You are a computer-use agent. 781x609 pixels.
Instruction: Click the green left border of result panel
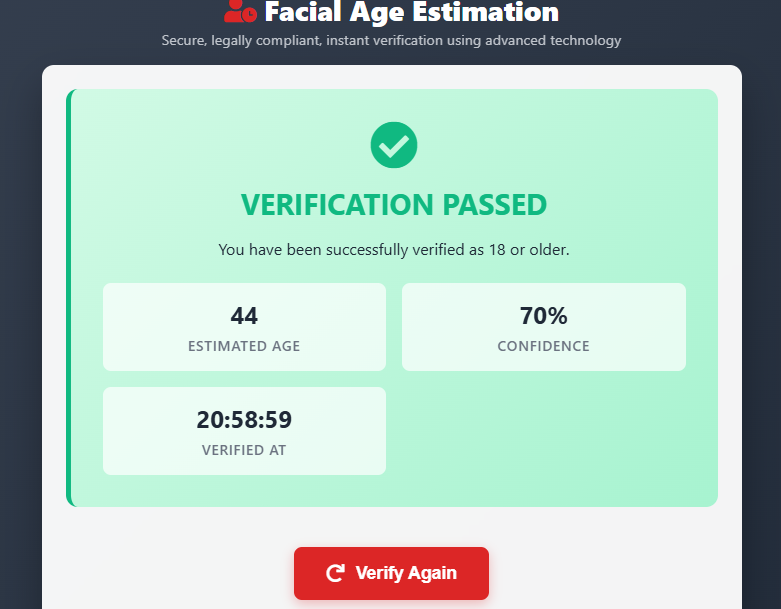(69, 298)
